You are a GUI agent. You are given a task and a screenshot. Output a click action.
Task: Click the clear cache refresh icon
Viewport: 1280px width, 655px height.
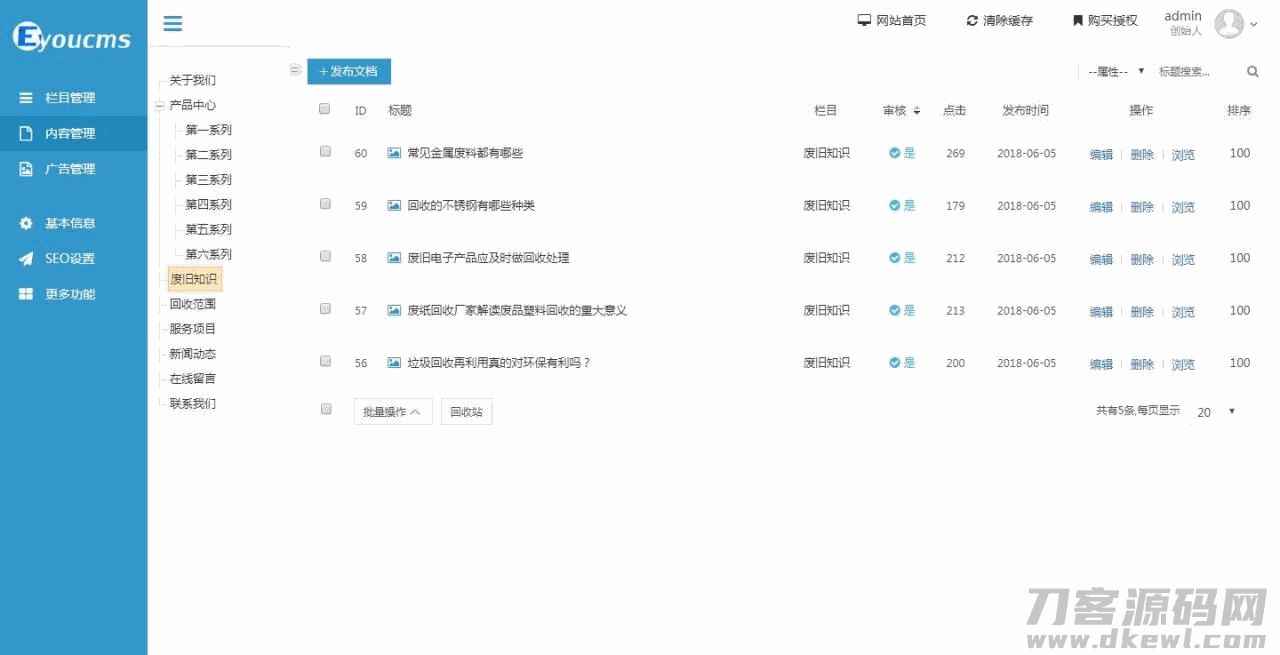click(x=972, y=21)
